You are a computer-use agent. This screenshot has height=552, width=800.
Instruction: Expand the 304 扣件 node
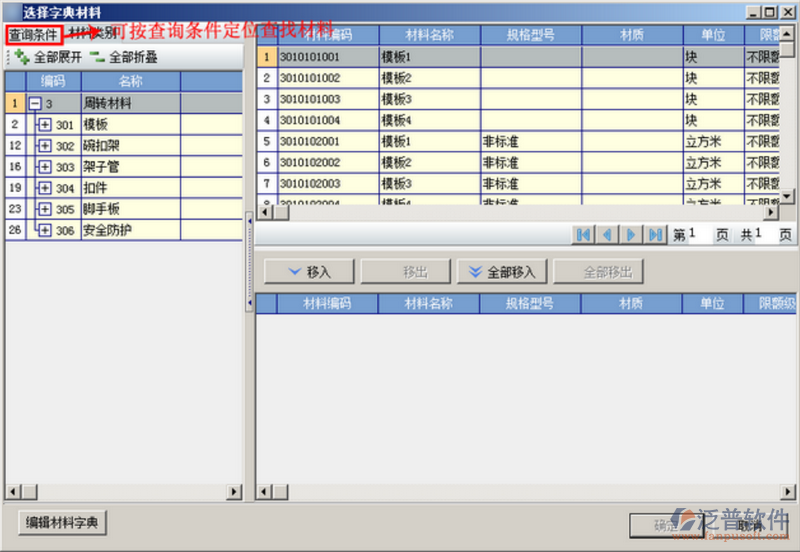tap(45, 188)
